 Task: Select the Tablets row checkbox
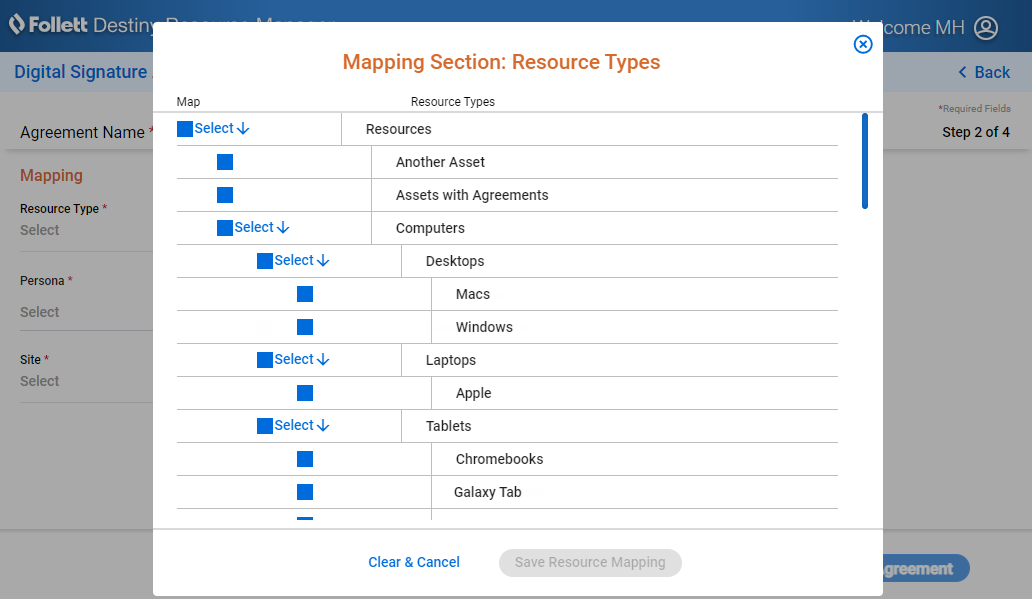tap(265, 426)
